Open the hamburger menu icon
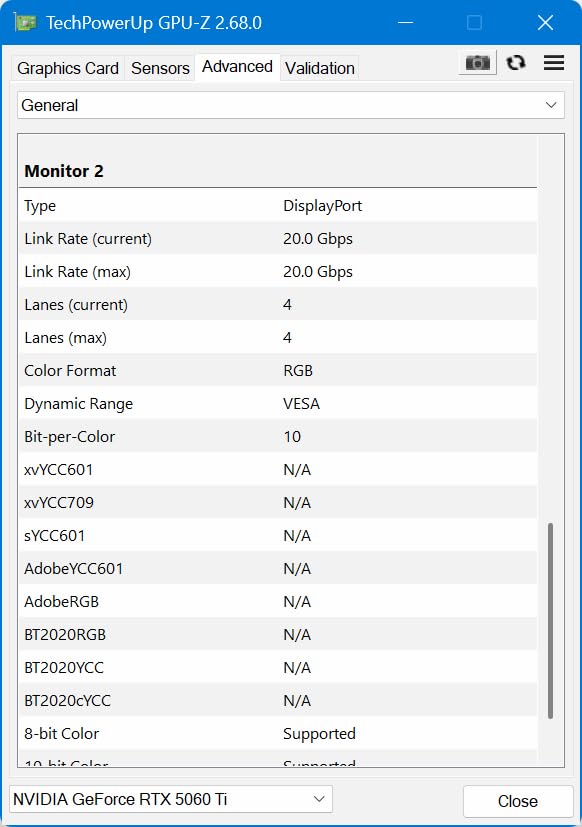The width and height of the screenshot is (582, 827). pos(554,63)
